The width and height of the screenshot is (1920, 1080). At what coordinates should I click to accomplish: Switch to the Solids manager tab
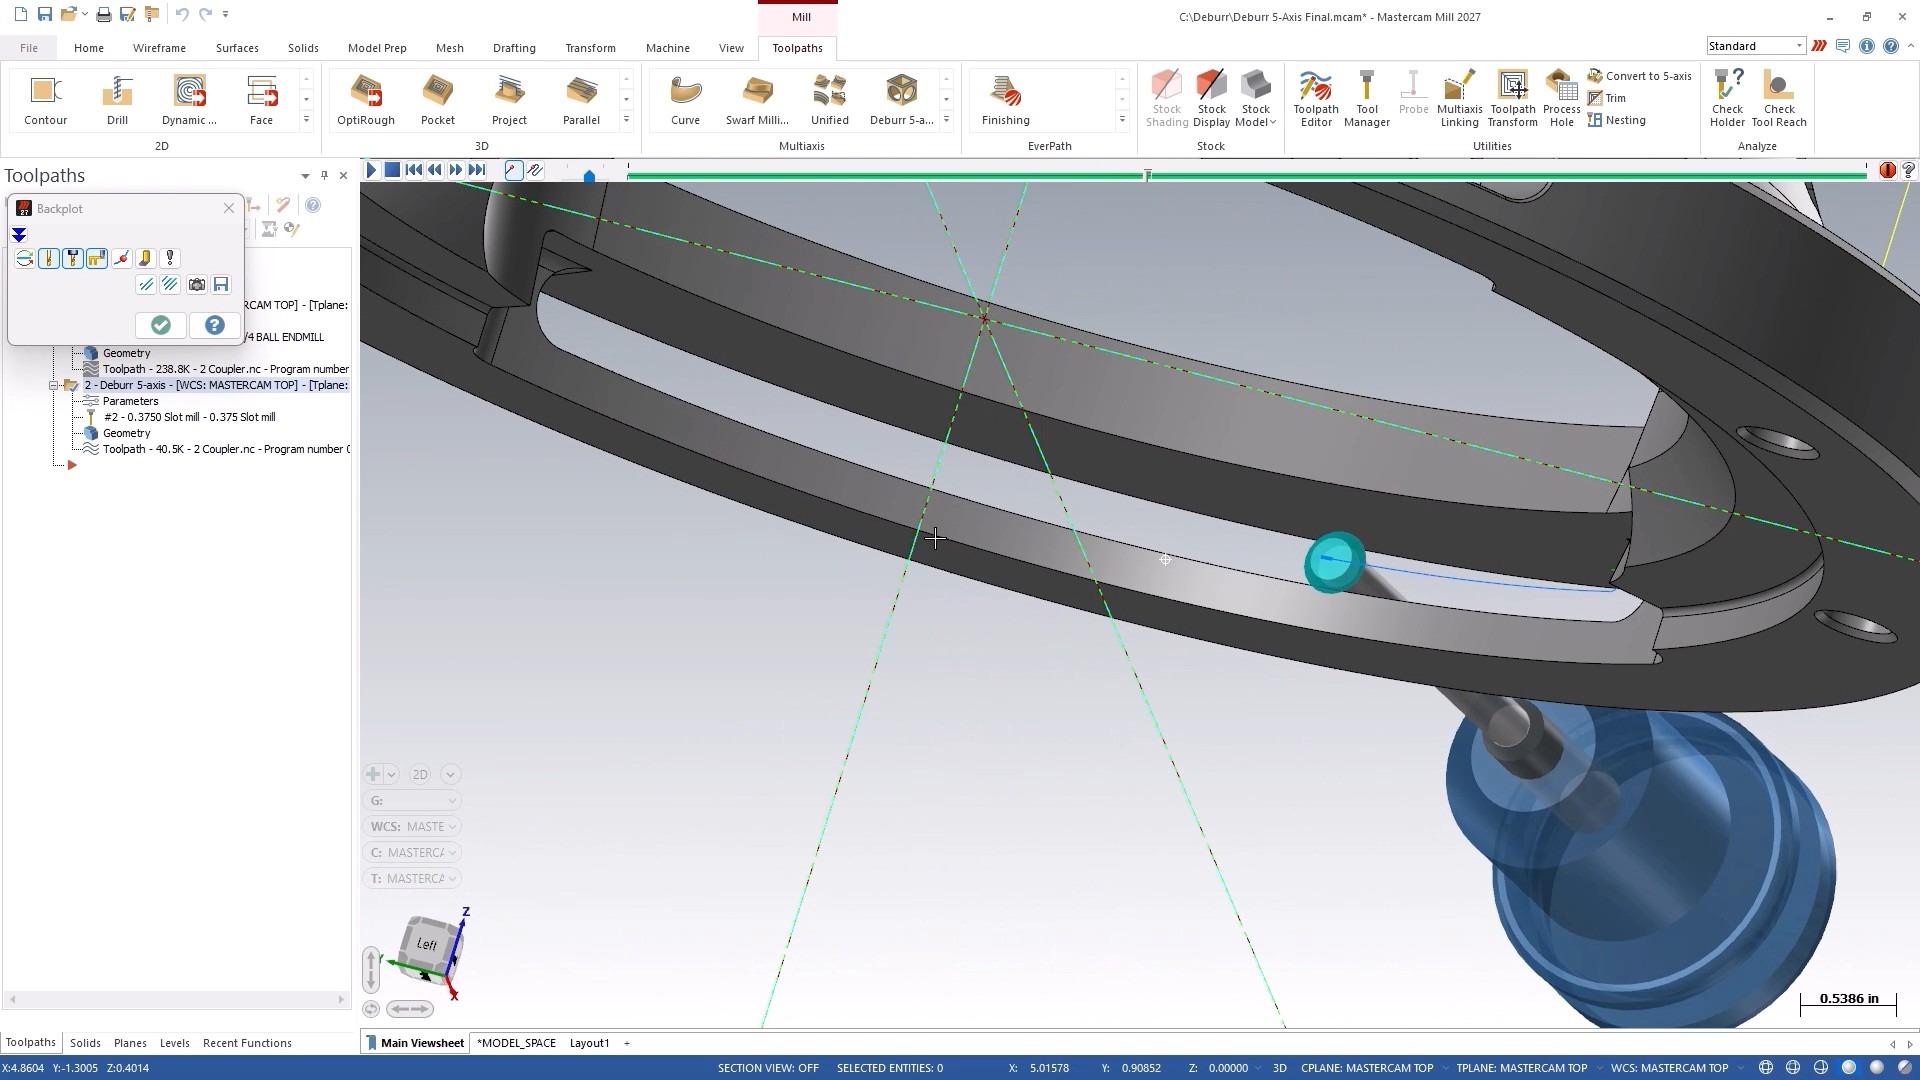point(85,1043)
